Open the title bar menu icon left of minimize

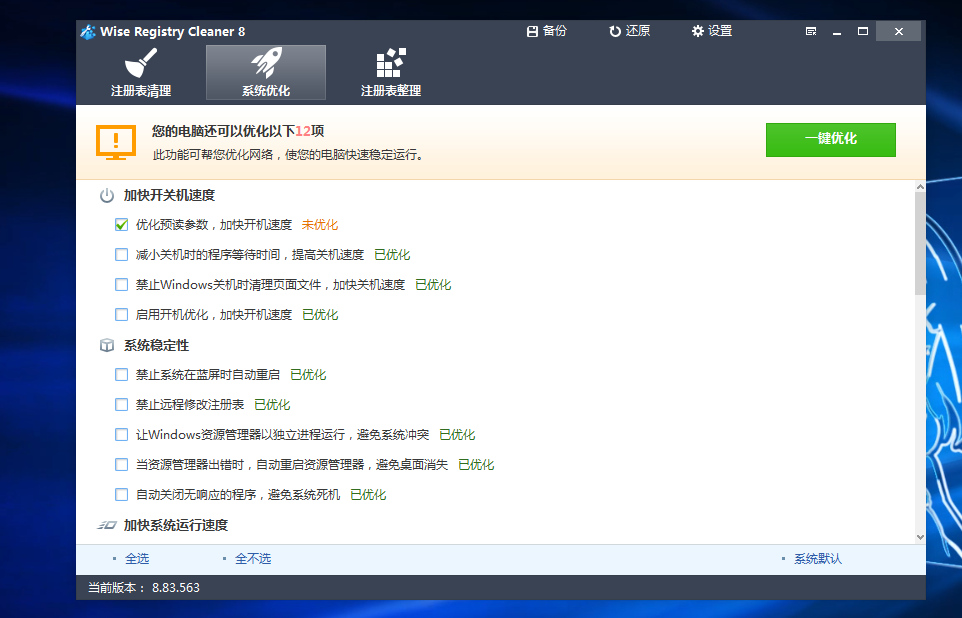pyautogui.click(x=811, y=31)
